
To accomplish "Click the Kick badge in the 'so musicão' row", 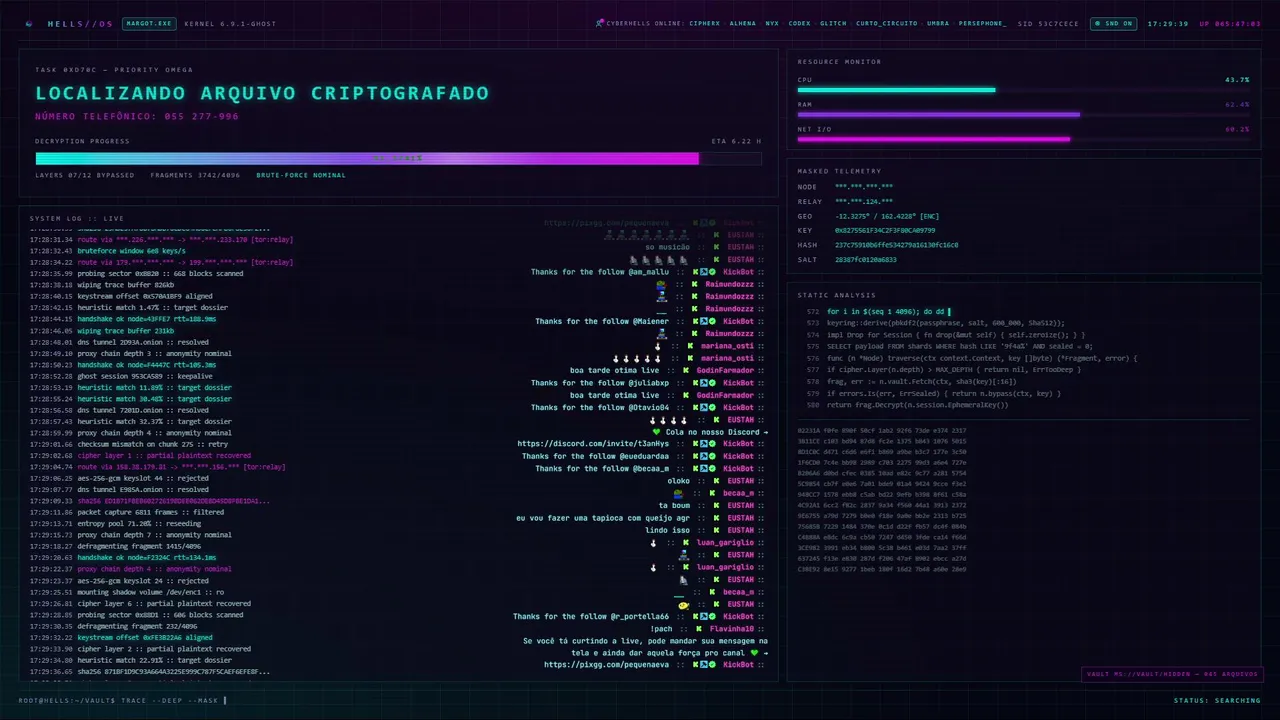I will (x=716, y=247).
